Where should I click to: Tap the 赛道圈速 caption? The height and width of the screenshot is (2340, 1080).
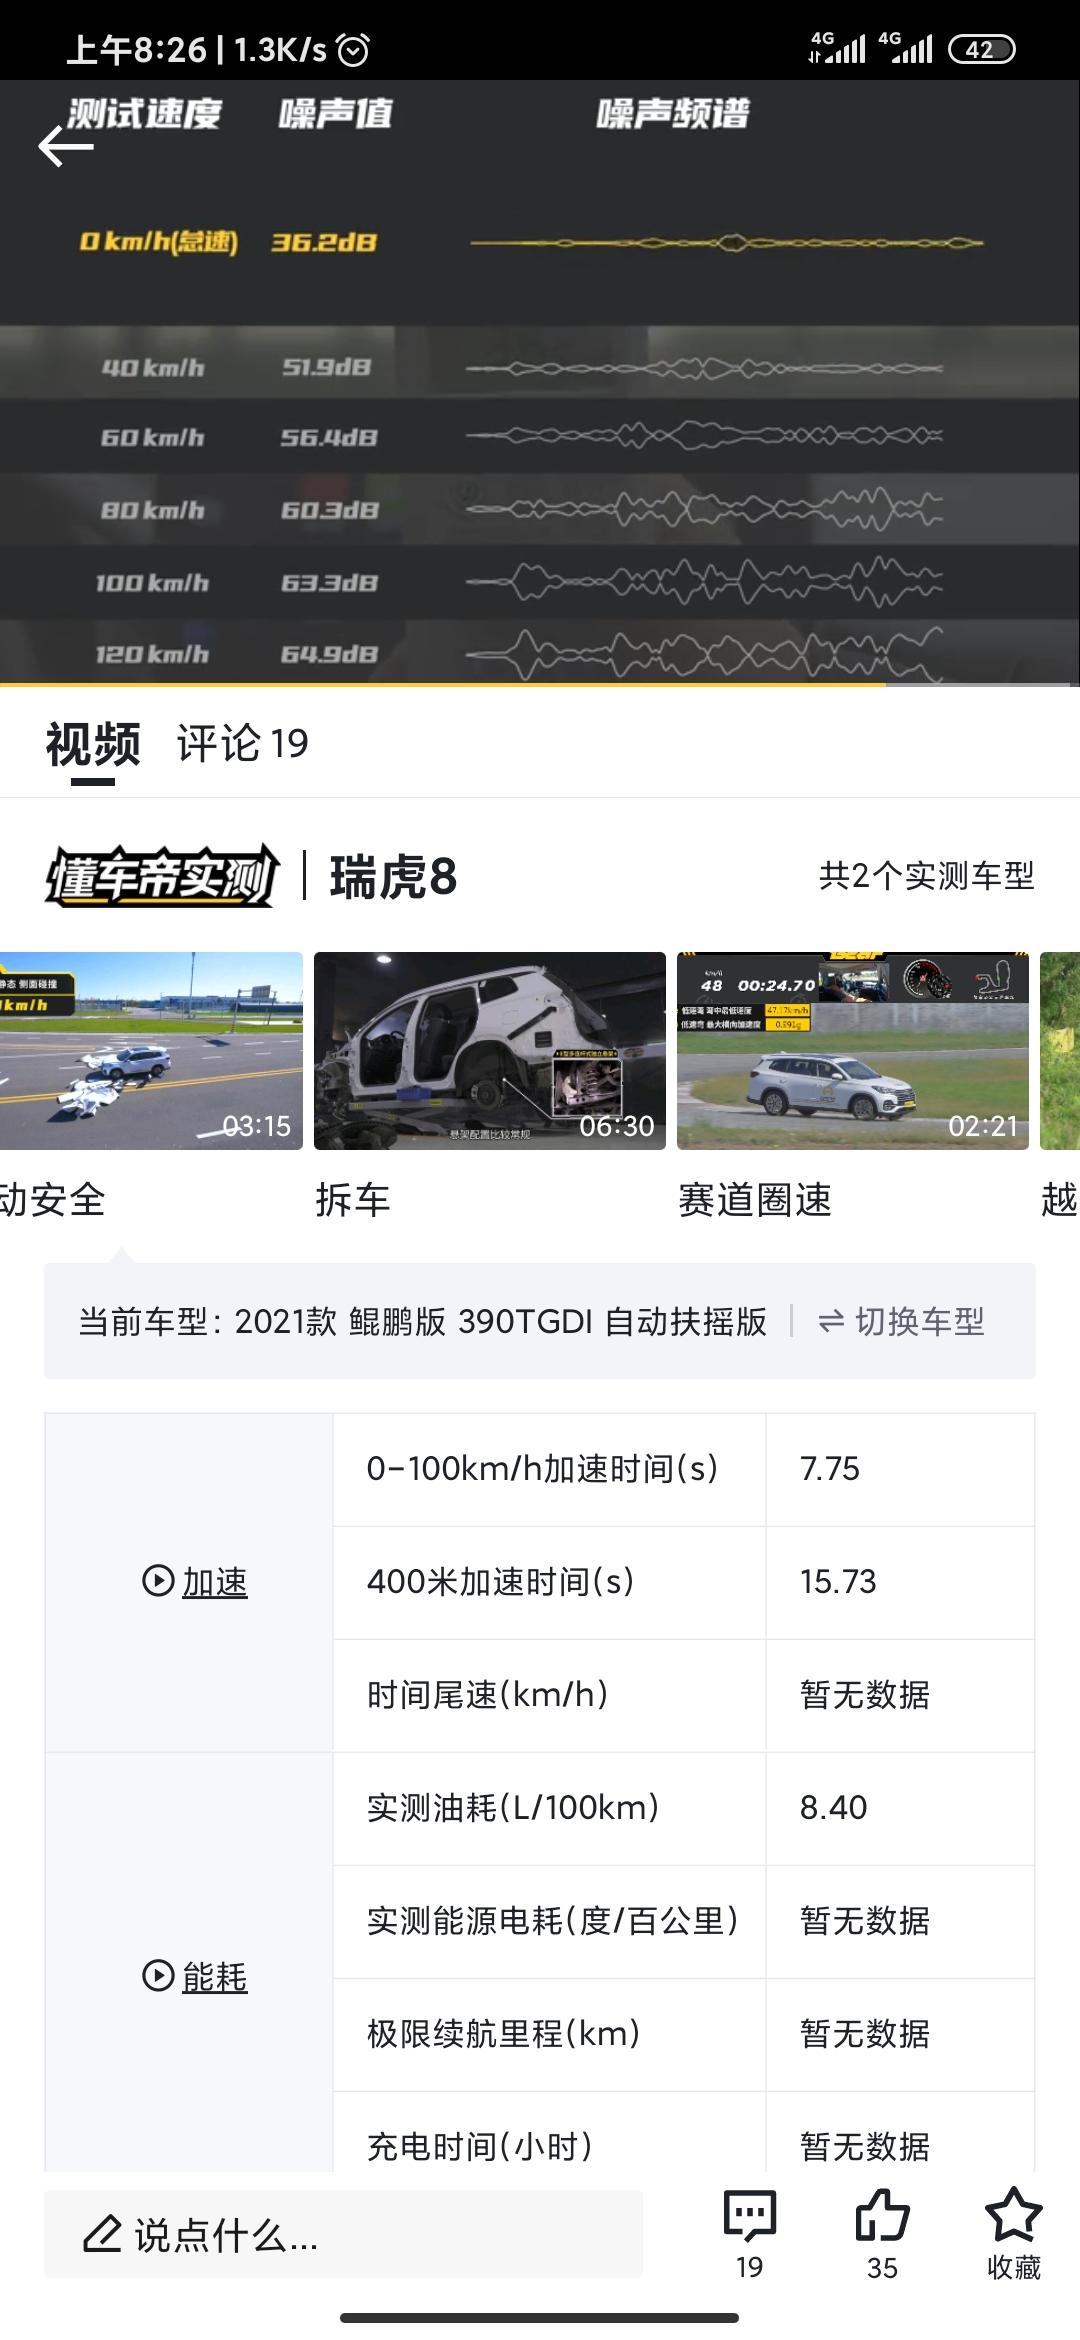click(x=755, y=1199)
